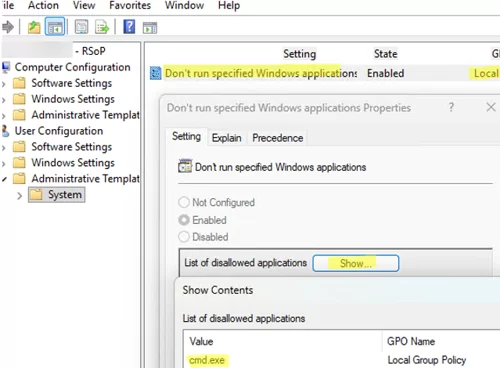Open the Window menu

coord(184,5)
